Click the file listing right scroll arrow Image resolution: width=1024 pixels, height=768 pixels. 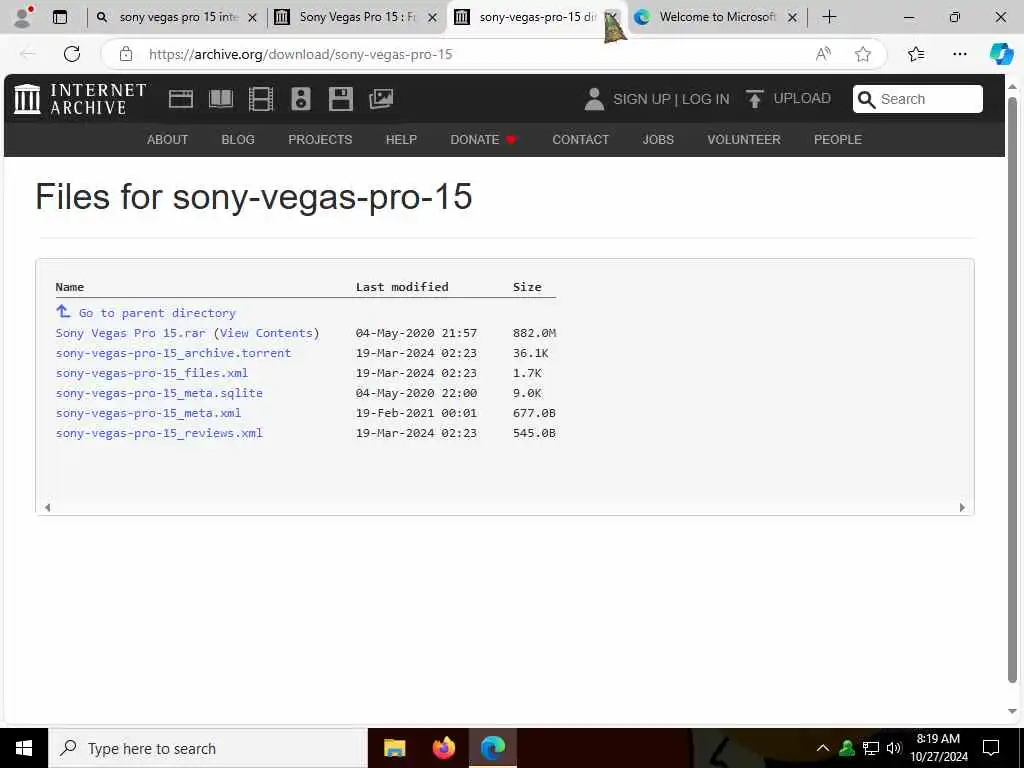pyautogui.click(x=962, y=507)
